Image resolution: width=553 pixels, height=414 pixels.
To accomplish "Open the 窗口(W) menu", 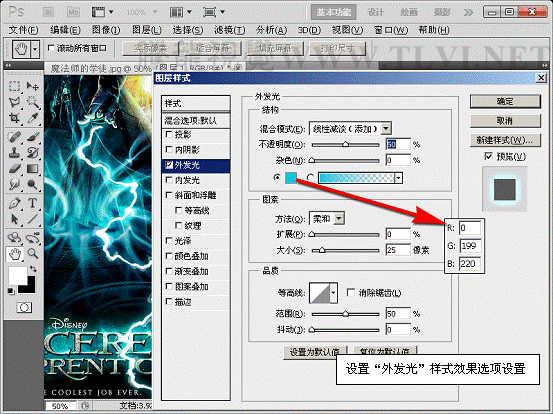I will tap(391, 30).
